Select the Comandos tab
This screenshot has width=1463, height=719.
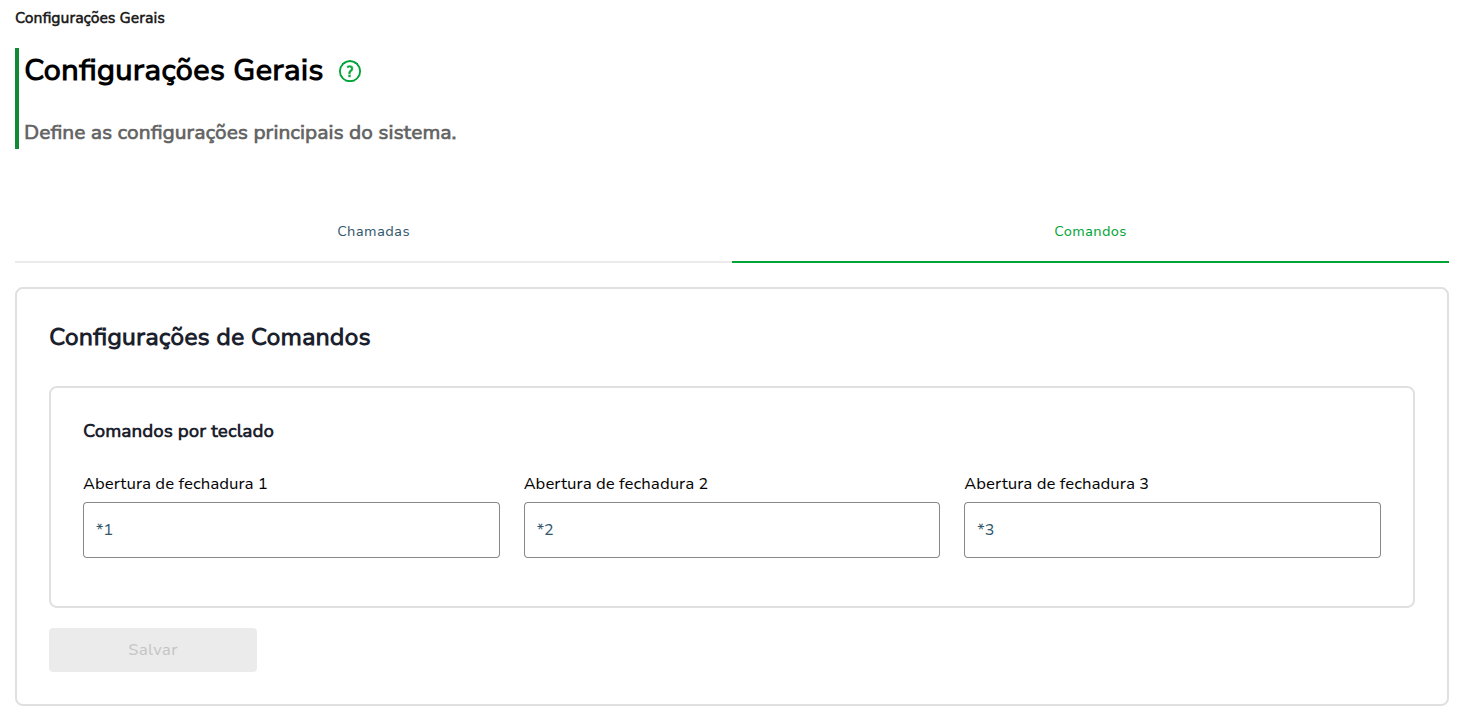click(1090, 231)
